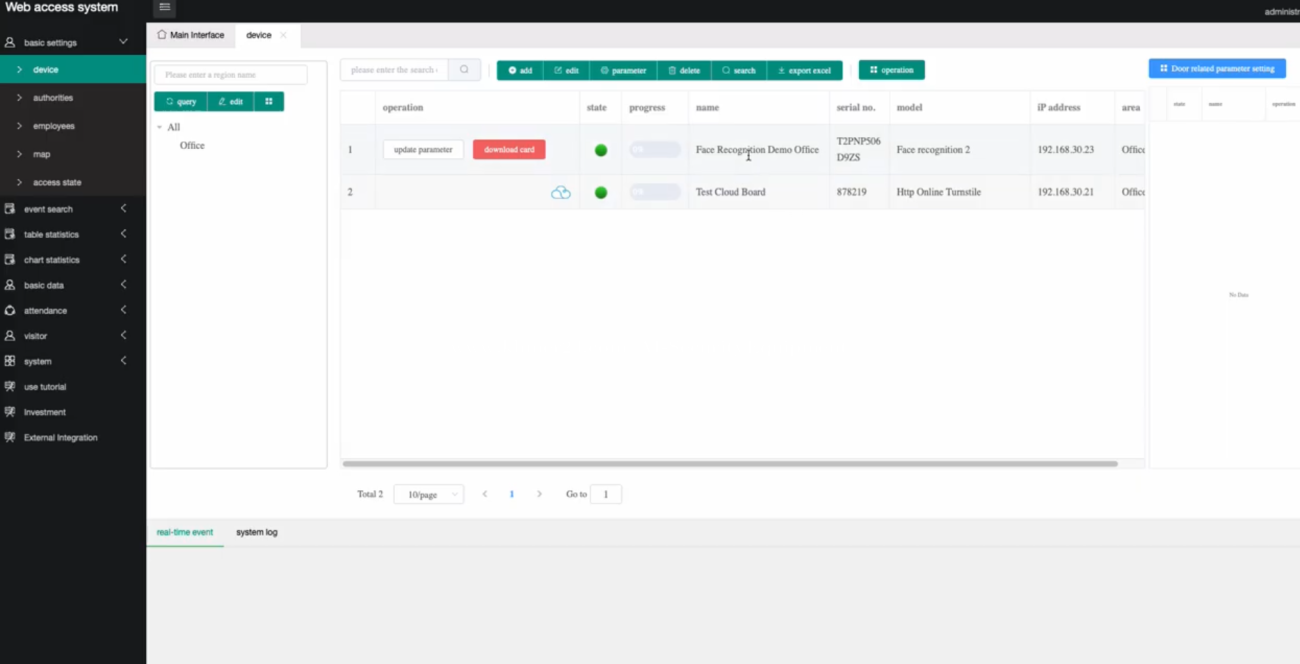Click the export excel toolbar icon
Image resolution: width=1300 pixels, height=664 pixels.
click(779, 70)
